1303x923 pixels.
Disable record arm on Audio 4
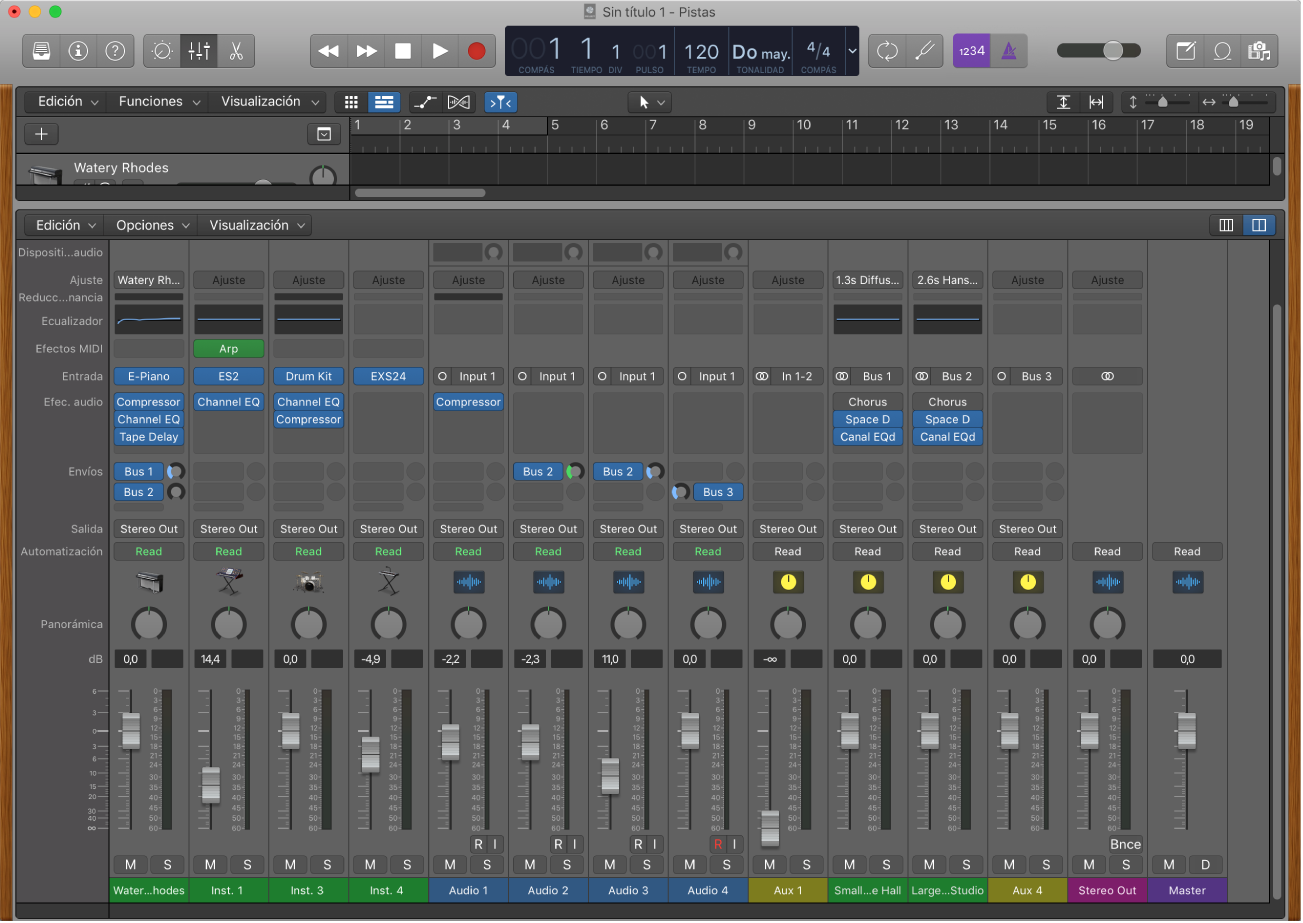click(x=718, y=844)
